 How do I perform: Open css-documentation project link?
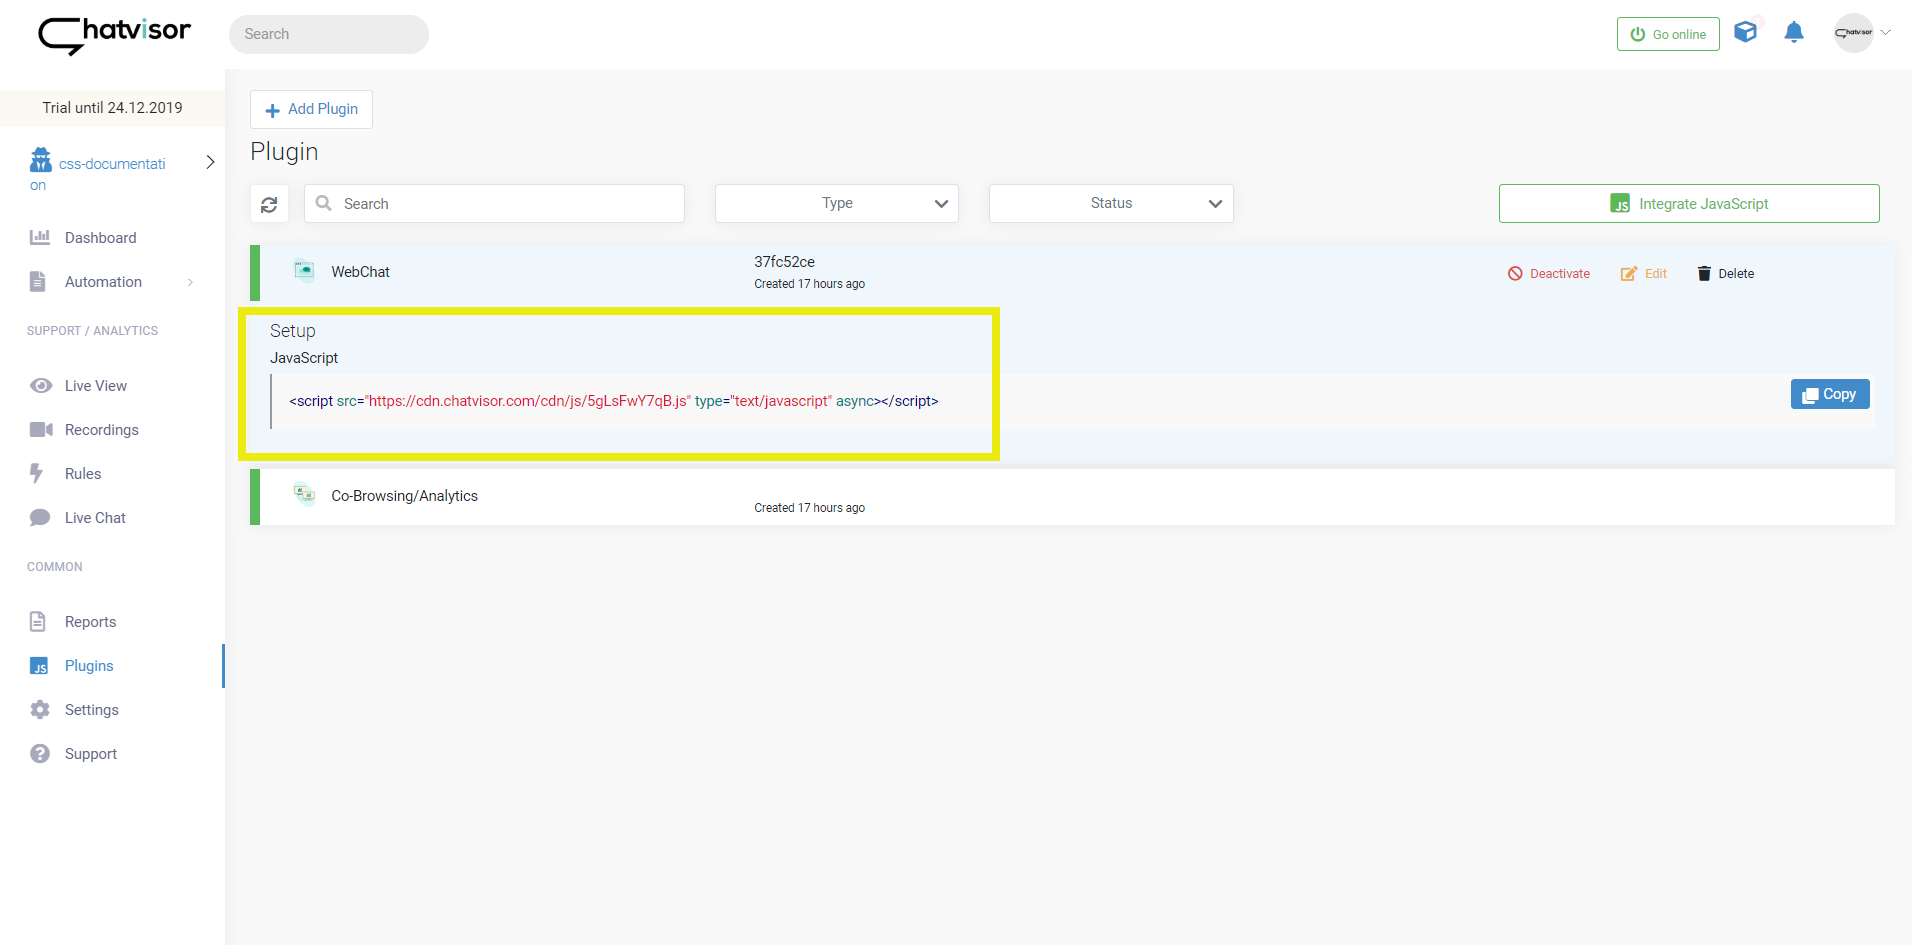98,173
